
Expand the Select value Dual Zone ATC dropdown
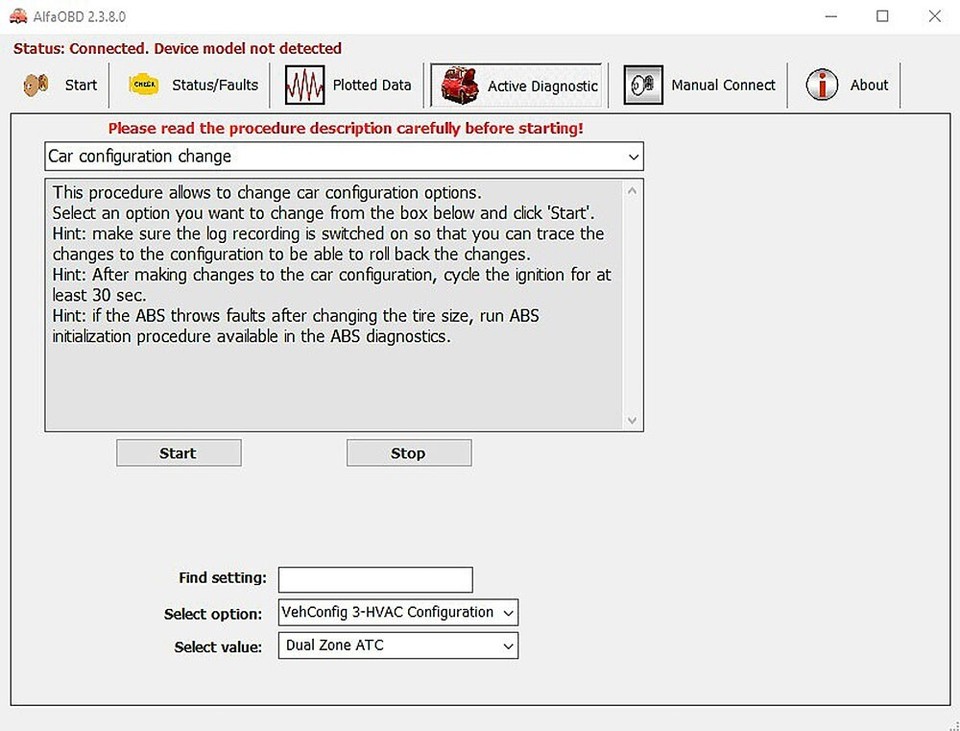pyautogui.click(x=507, y=646)
